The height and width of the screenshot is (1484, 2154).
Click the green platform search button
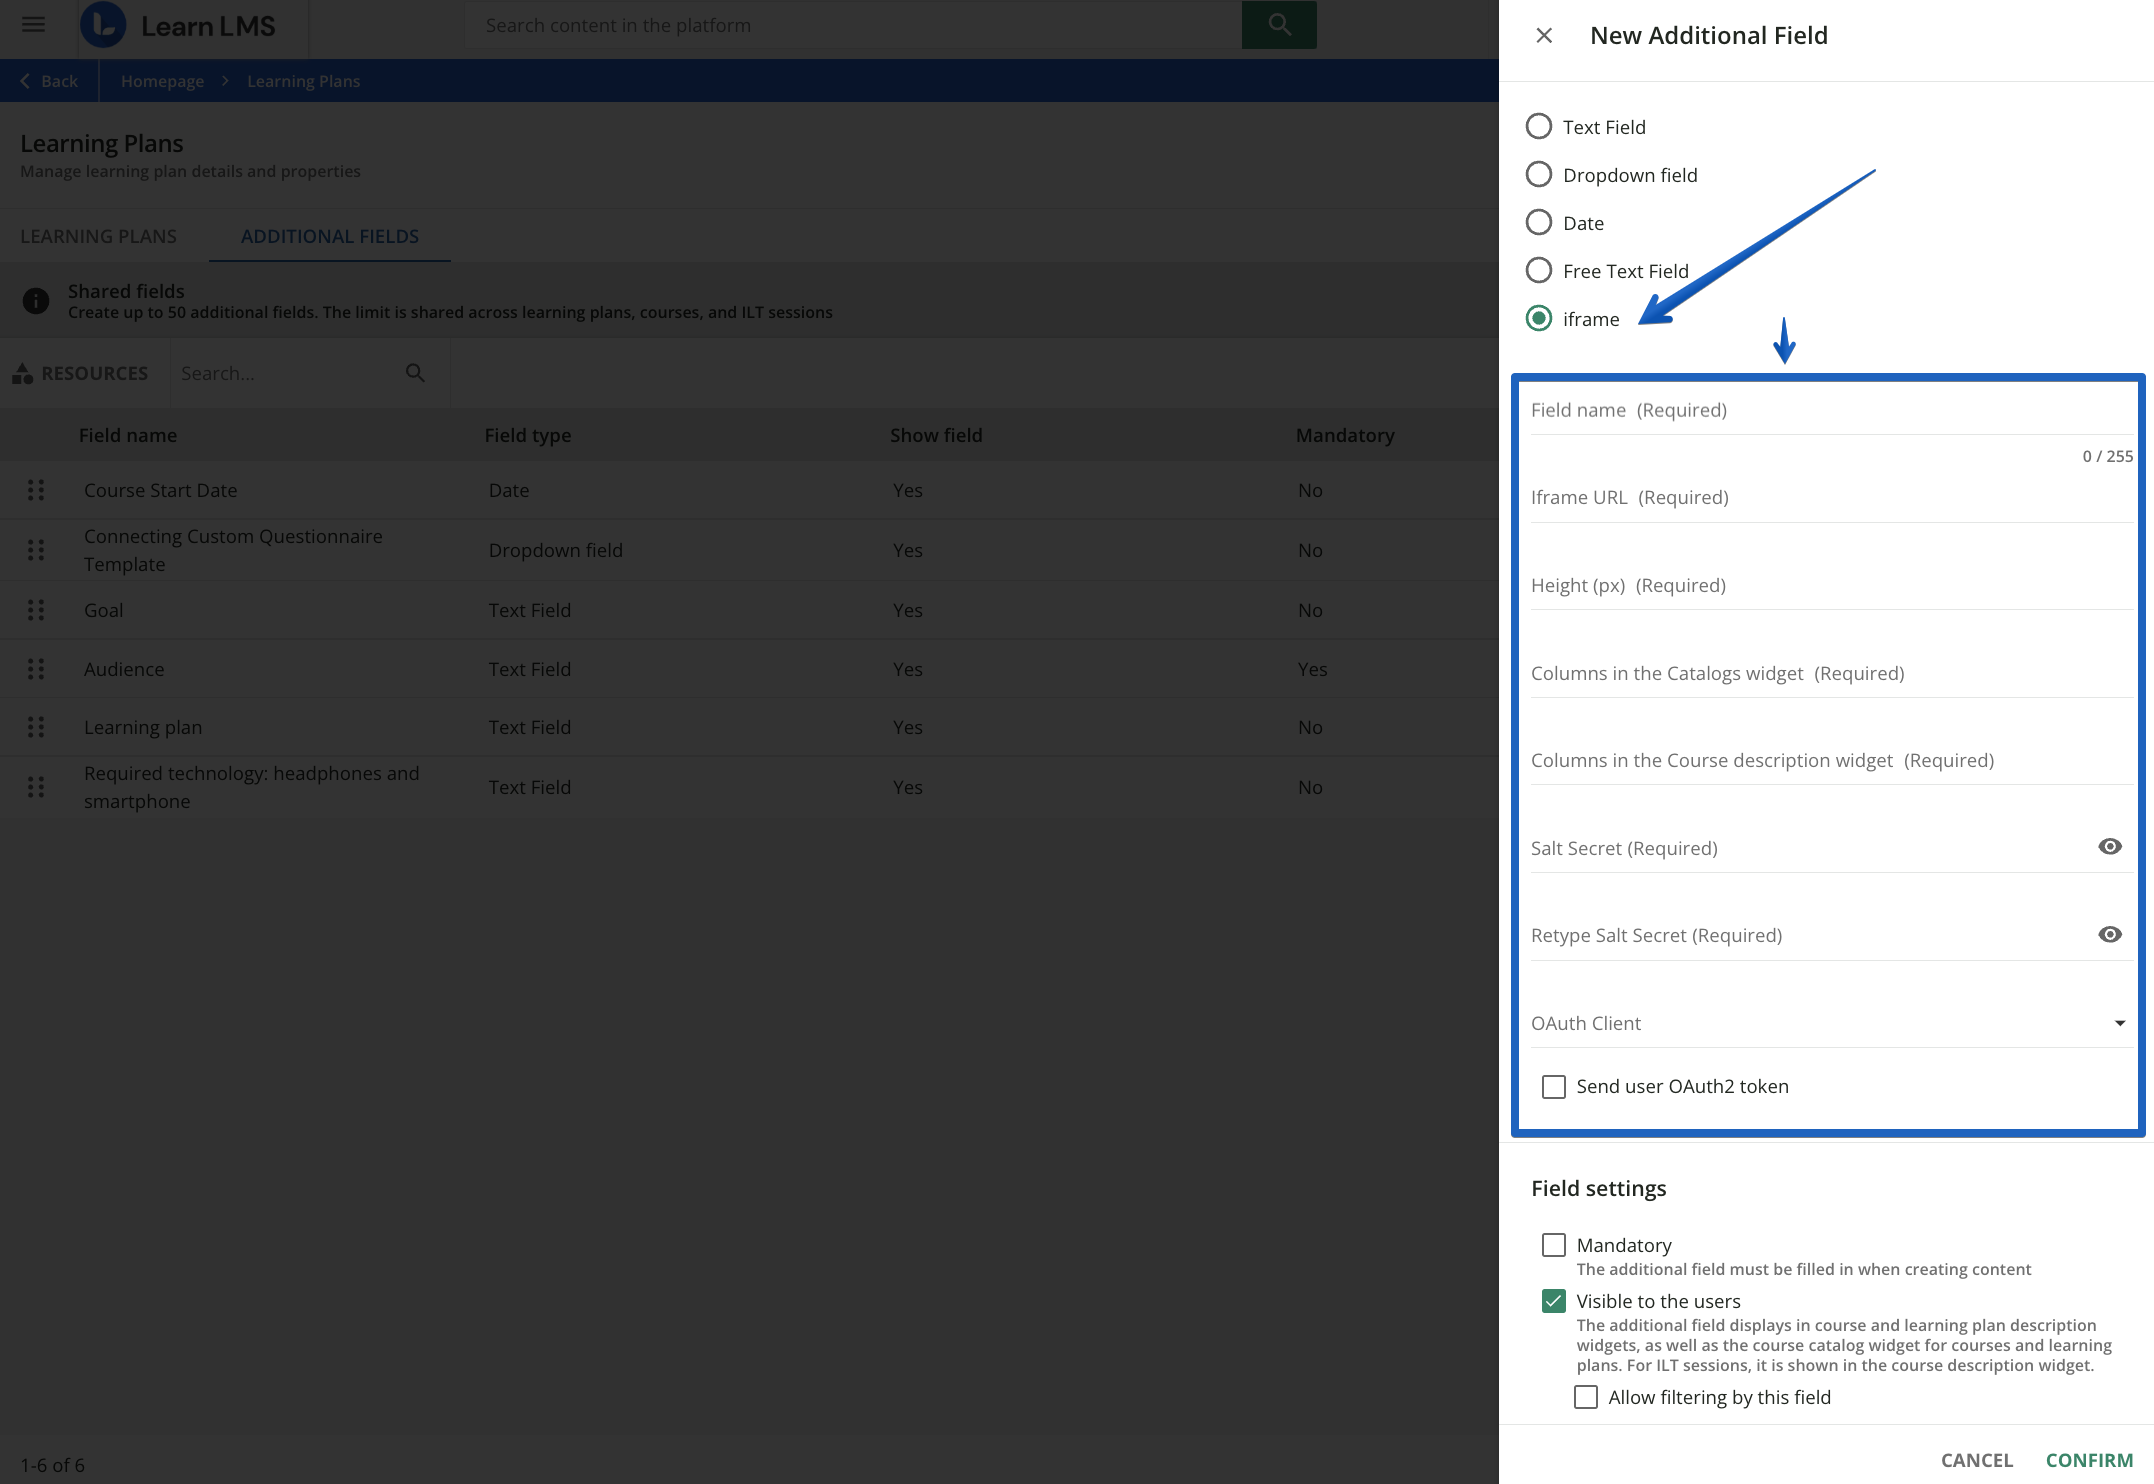point(1279,25)
